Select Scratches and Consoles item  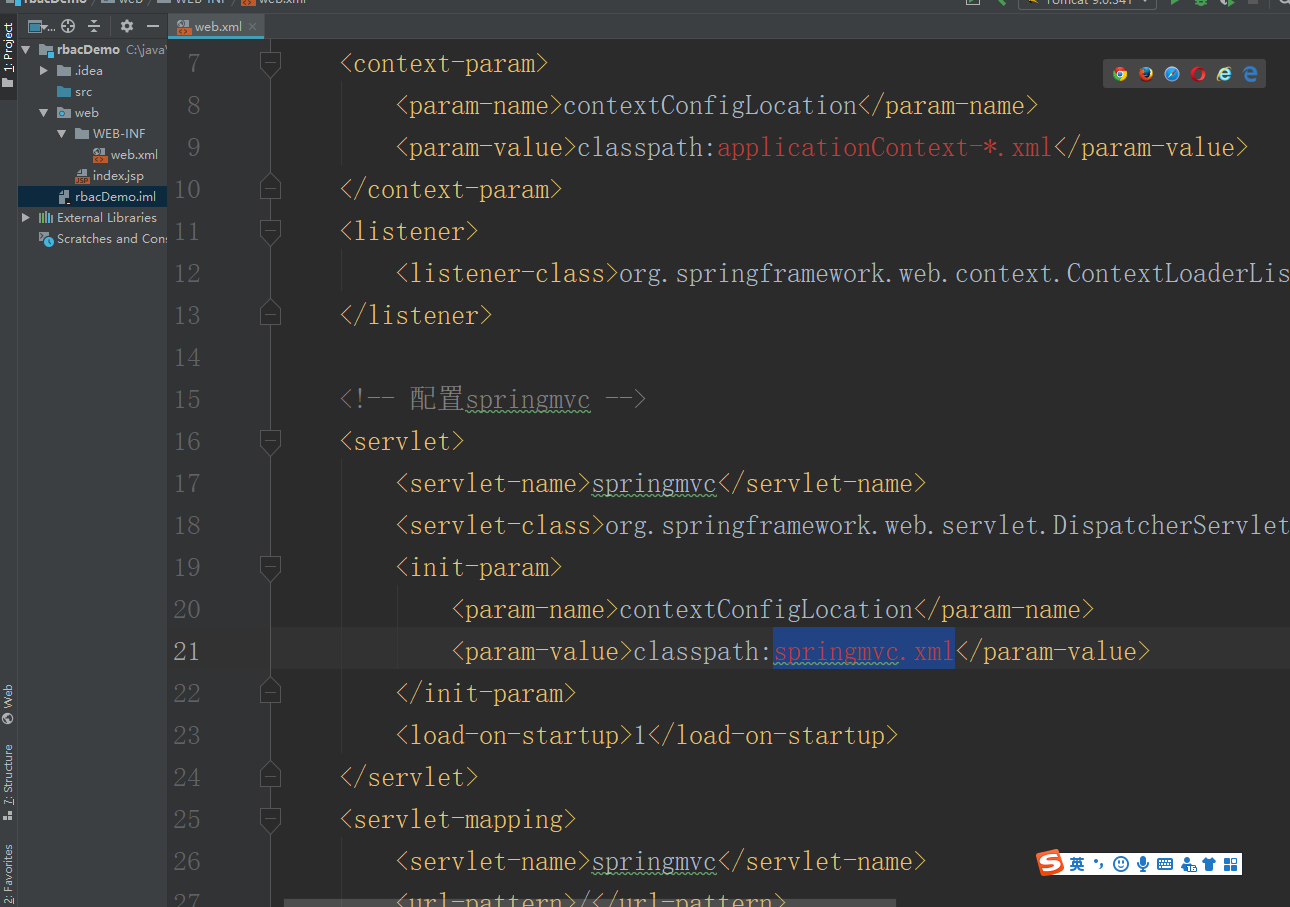click(111, 238)
